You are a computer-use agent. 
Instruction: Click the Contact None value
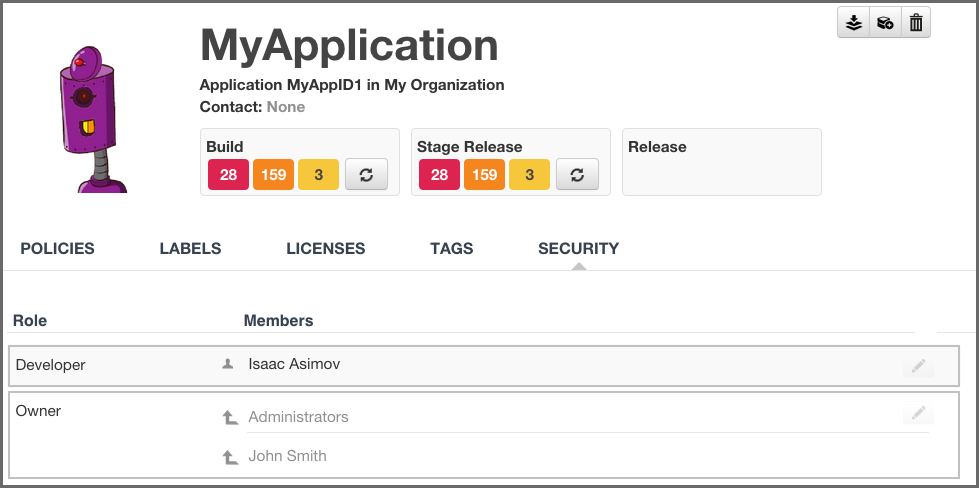click(286, 107)
